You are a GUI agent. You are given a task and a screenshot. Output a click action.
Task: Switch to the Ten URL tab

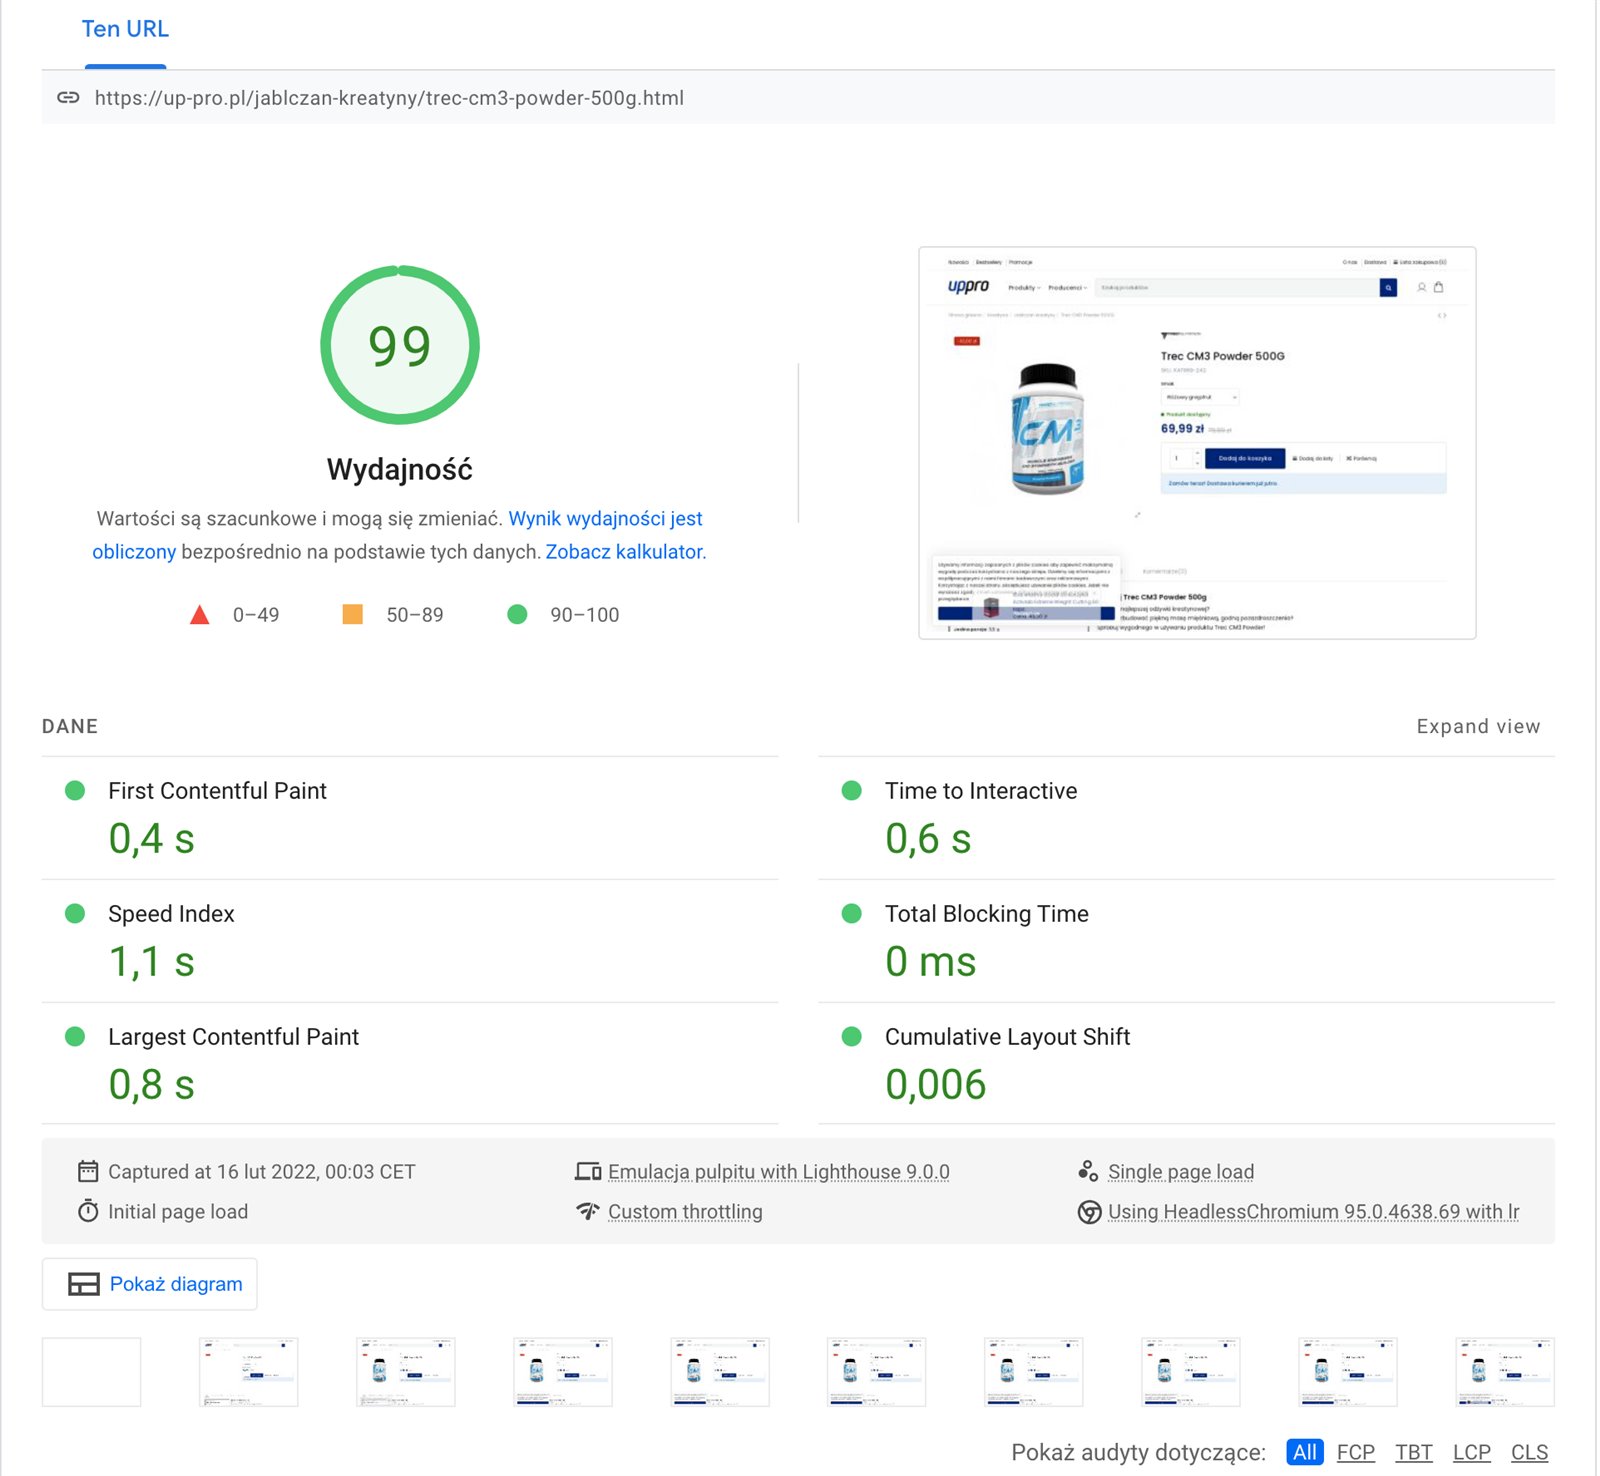coord(125,30)
